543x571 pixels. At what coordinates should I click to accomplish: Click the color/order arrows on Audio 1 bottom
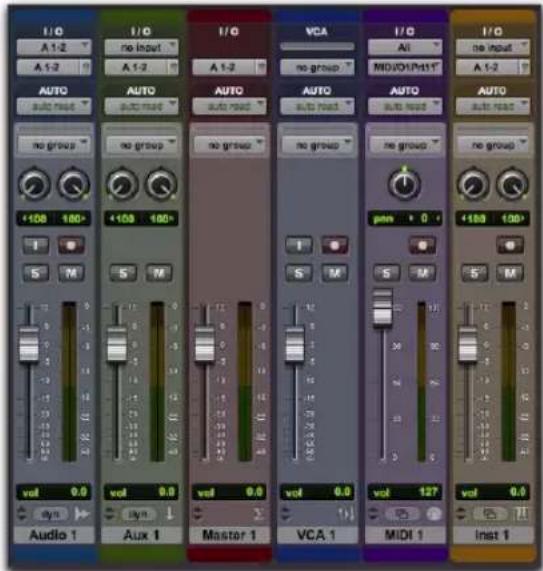[22, 514]
